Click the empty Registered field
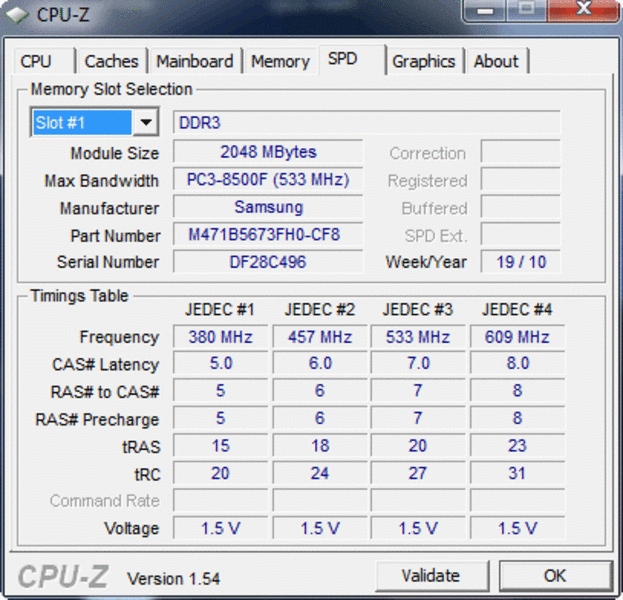This screenshot has width=623, height=600. point(521,179)
